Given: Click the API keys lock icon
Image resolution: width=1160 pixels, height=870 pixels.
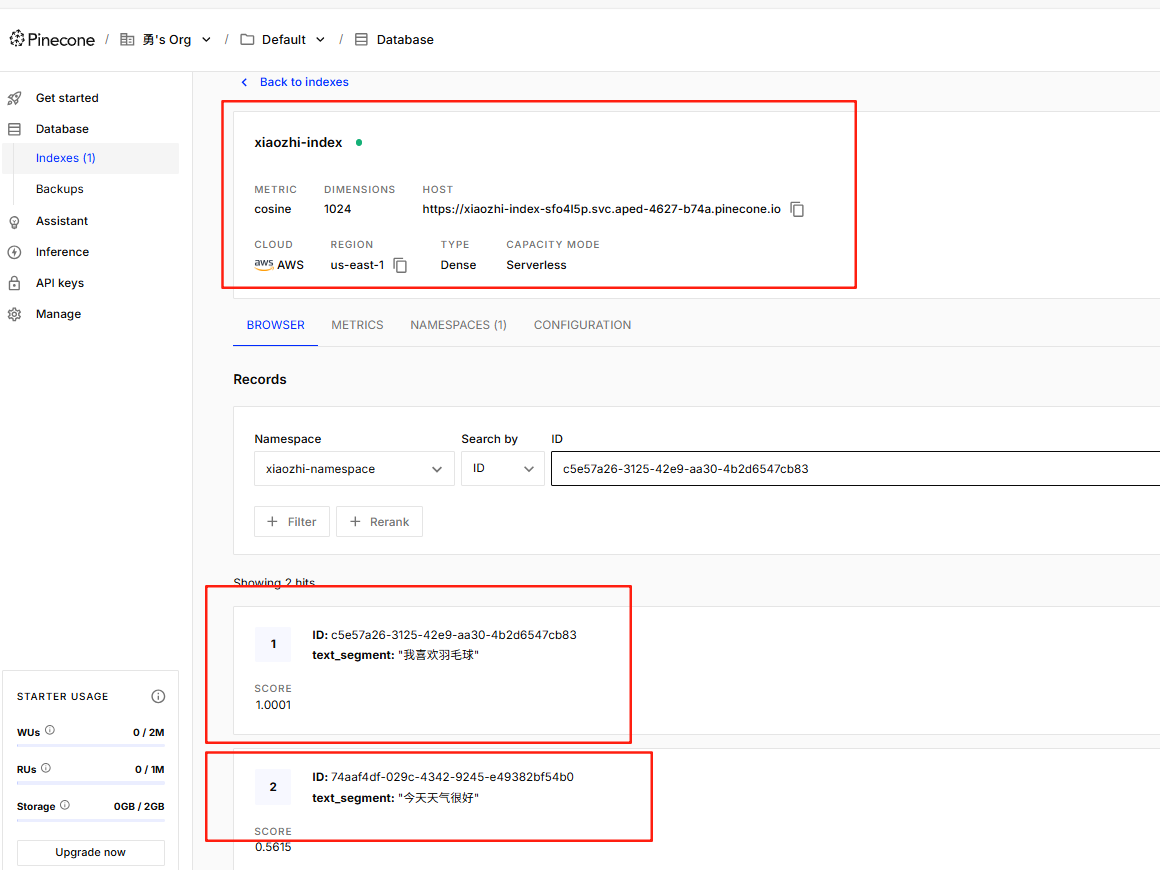Looking at the screenshot, I should click(14, 283).
